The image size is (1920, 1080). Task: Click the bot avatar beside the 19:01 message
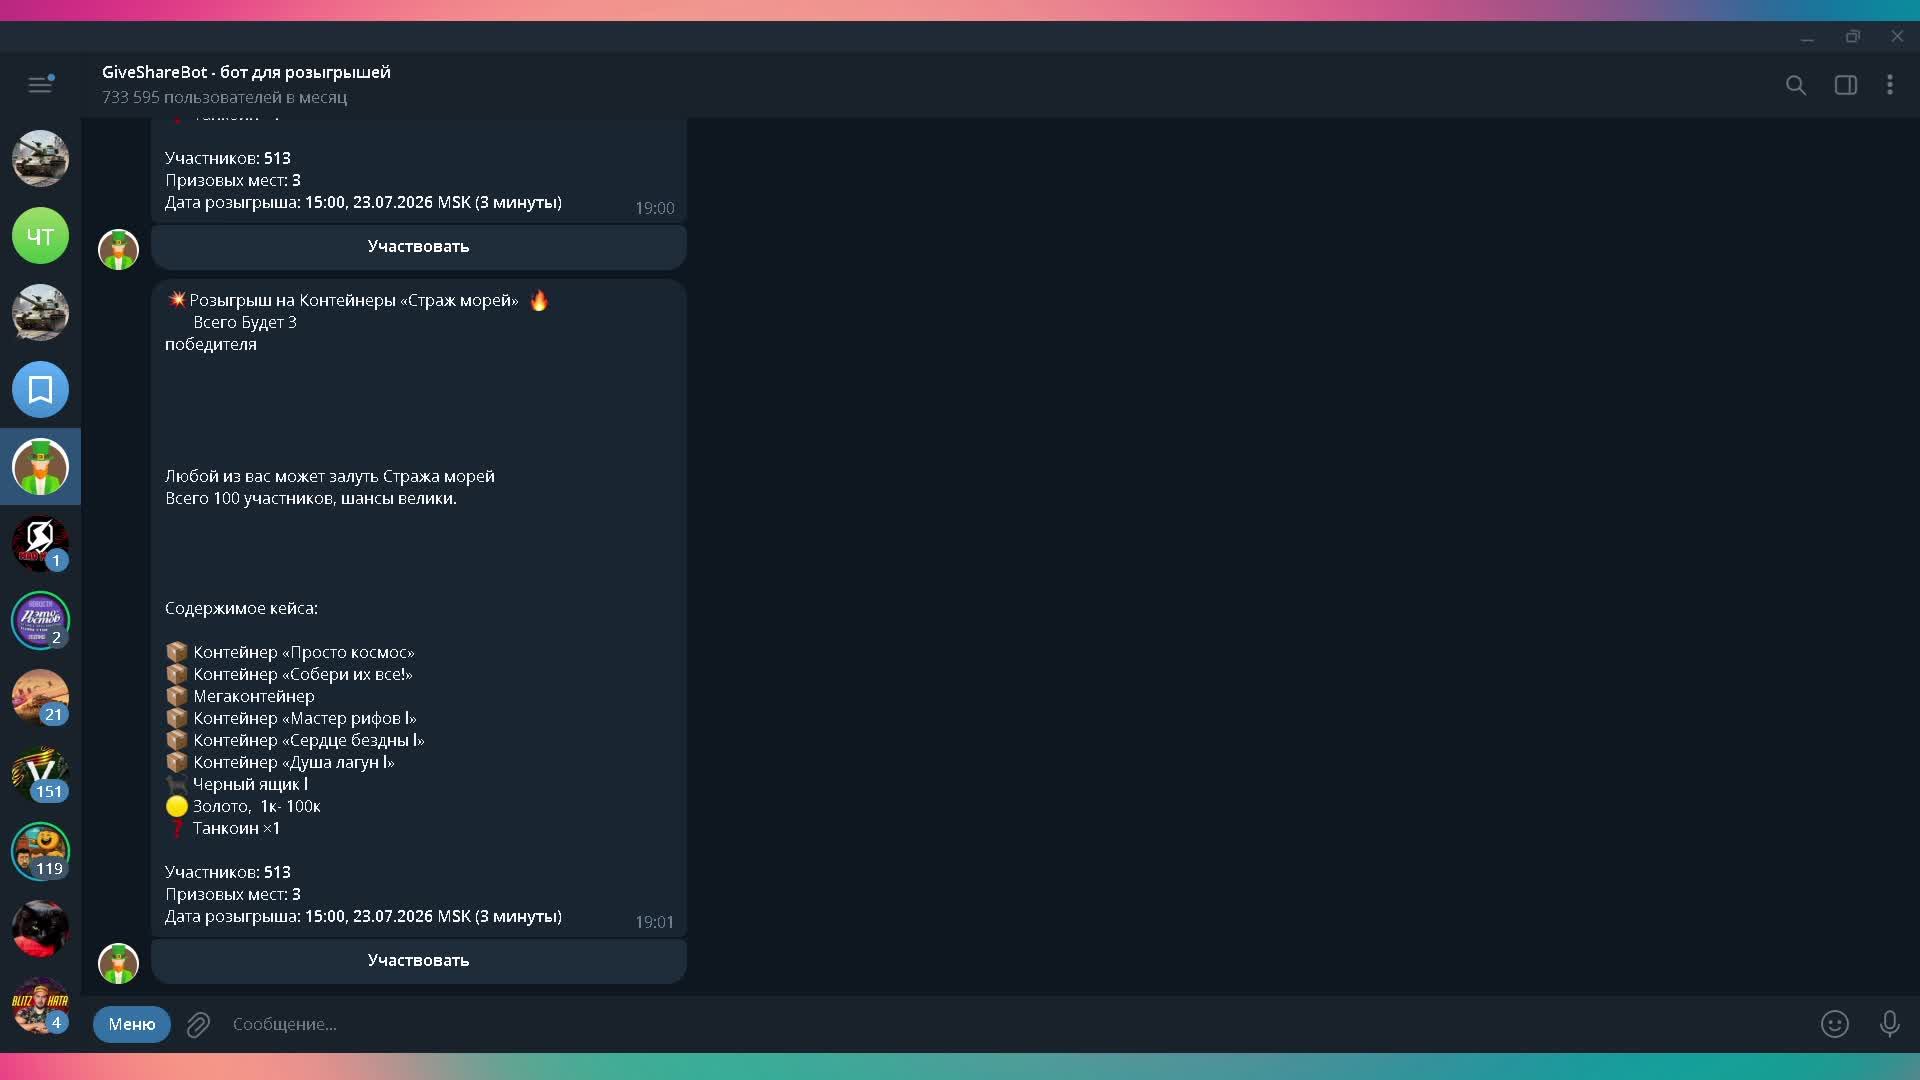coord(118,963)
